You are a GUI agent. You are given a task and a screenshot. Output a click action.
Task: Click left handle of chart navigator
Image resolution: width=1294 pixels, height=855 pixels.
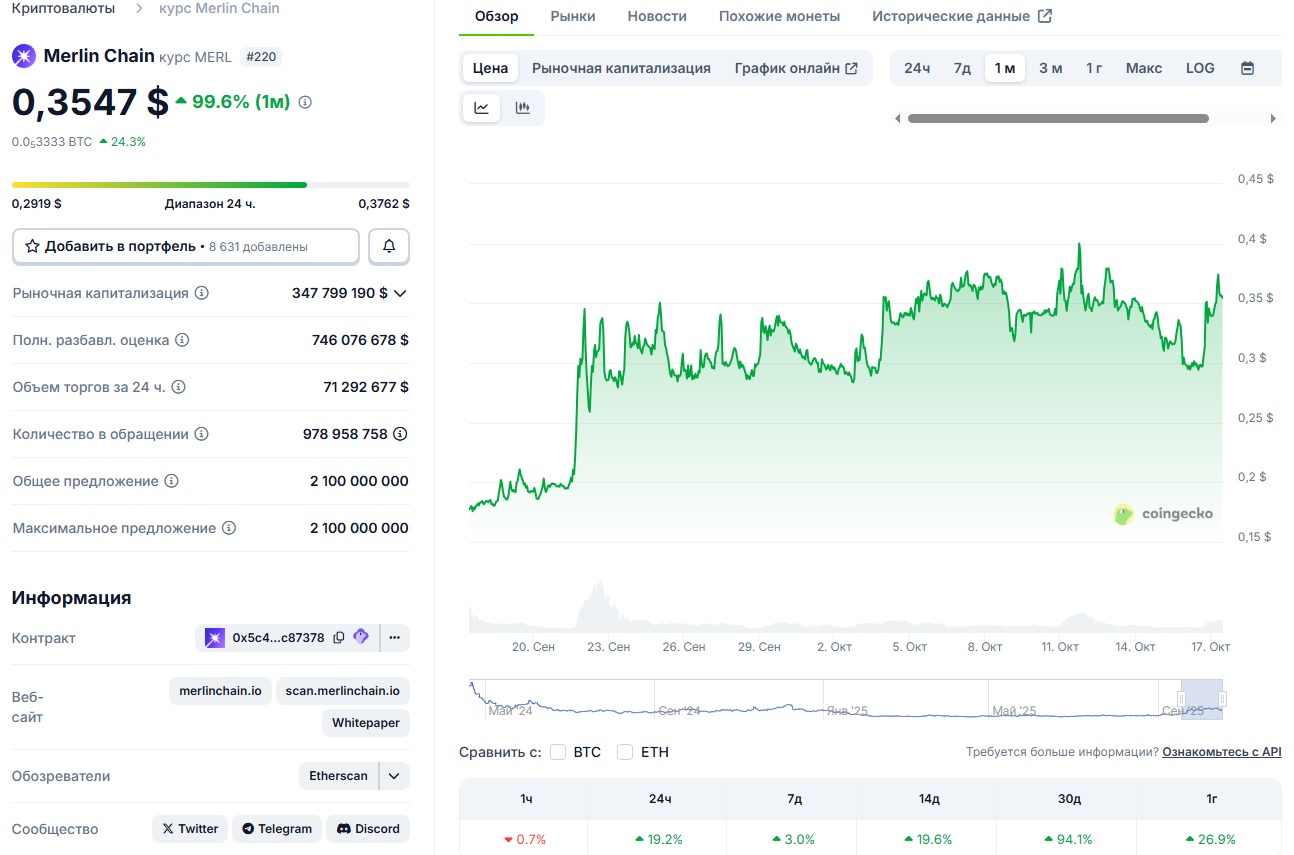[x=1181, y=699]
